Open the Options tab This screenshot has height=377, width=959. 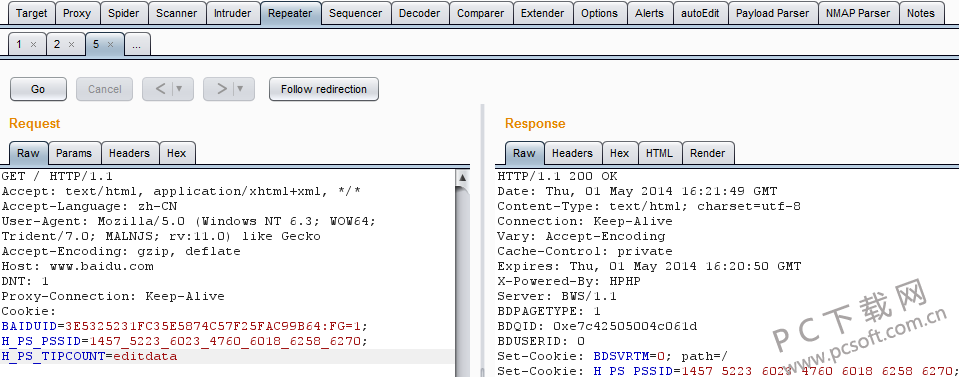point(599,13)
